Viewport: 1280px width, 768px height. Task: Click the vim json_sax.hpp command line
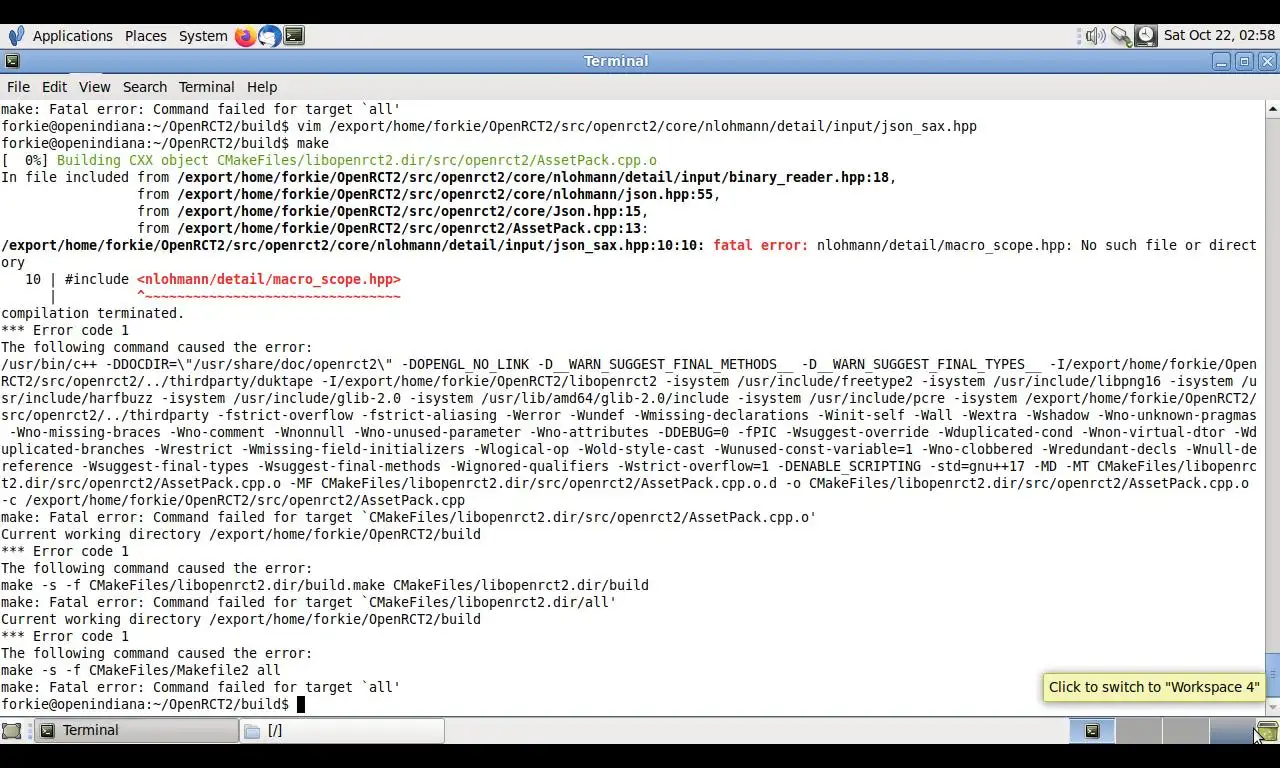click(x=489, y=126)
